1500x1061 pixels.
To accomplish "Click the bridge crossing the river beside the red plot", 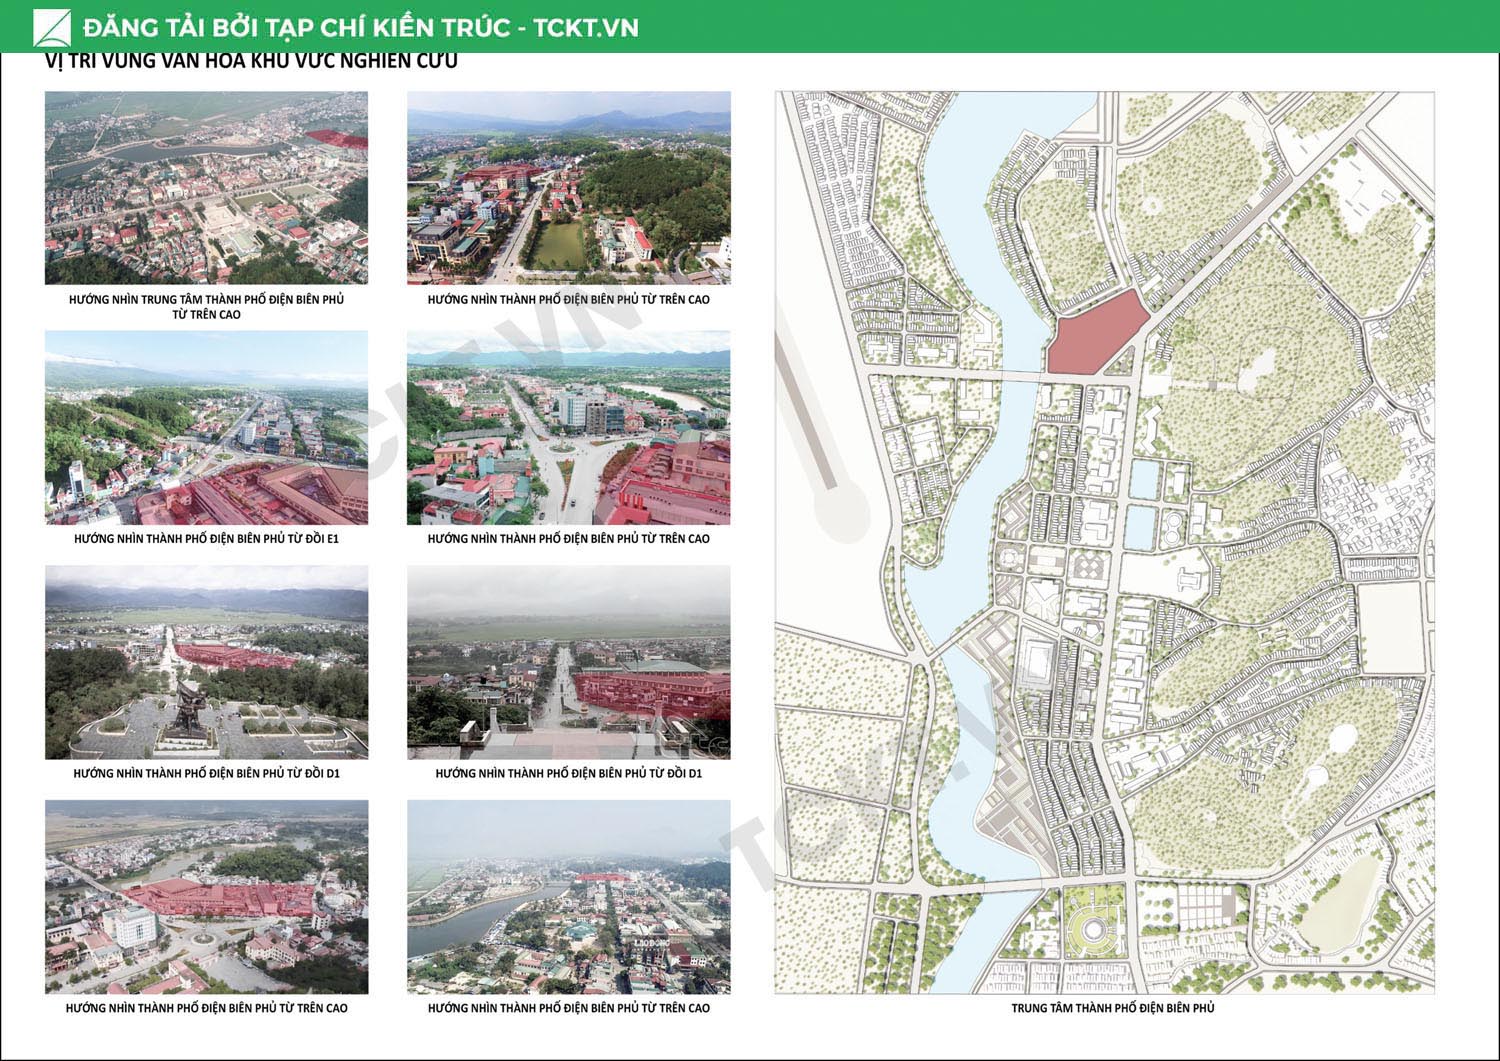I will 1012,375.
